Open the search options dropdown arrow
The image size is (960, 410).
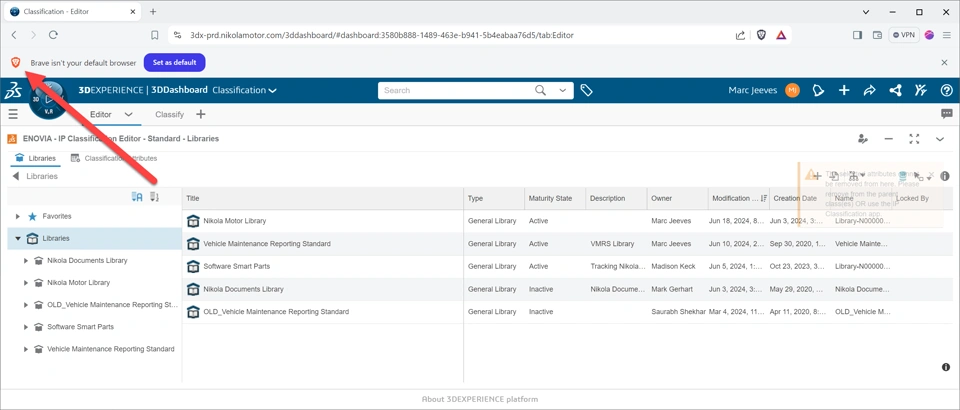(563, 91)
